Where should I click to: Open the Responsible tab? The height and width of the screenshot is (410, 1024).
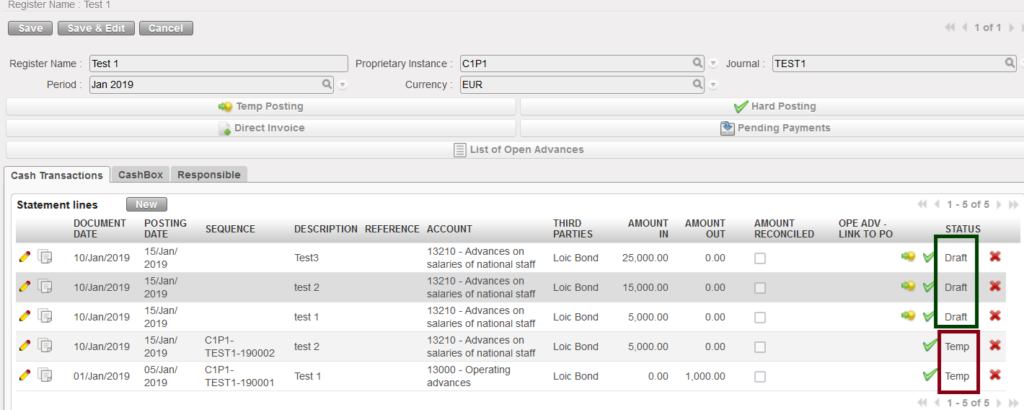coord(209,174)
